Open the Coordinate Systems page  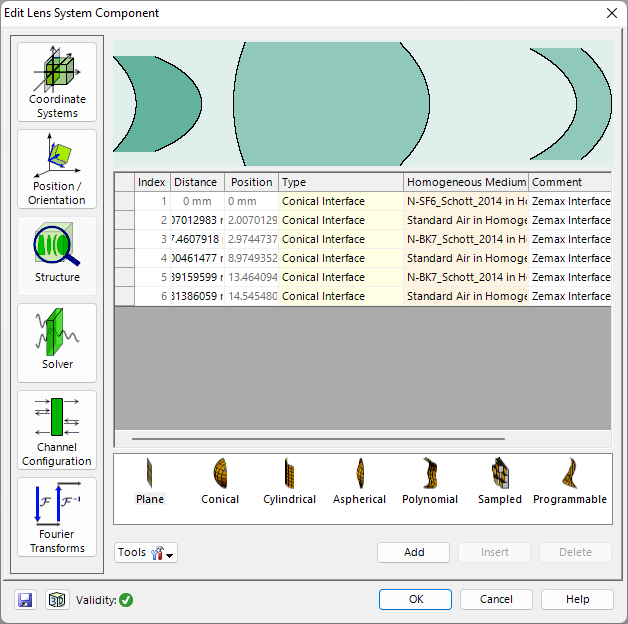tap(57, 82)
